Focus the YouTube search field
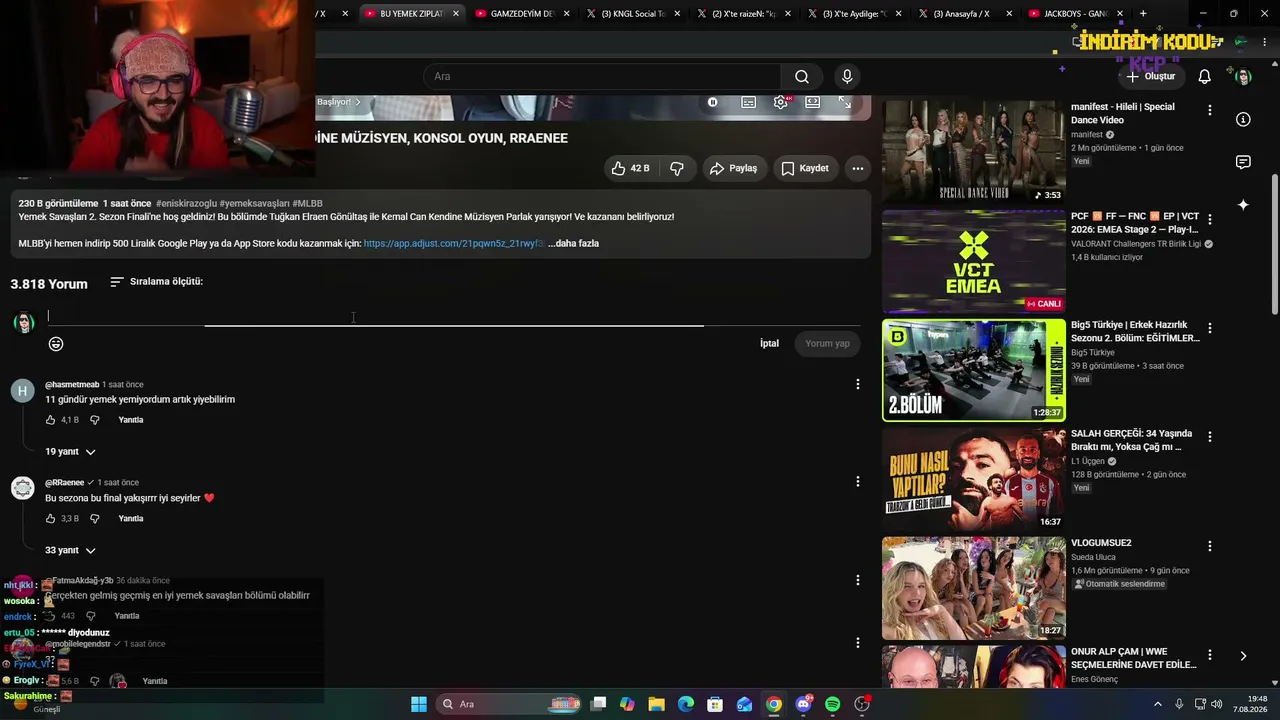Image resolution: width=1280 pixels, height=720 pixels. (x=602, y=77)
